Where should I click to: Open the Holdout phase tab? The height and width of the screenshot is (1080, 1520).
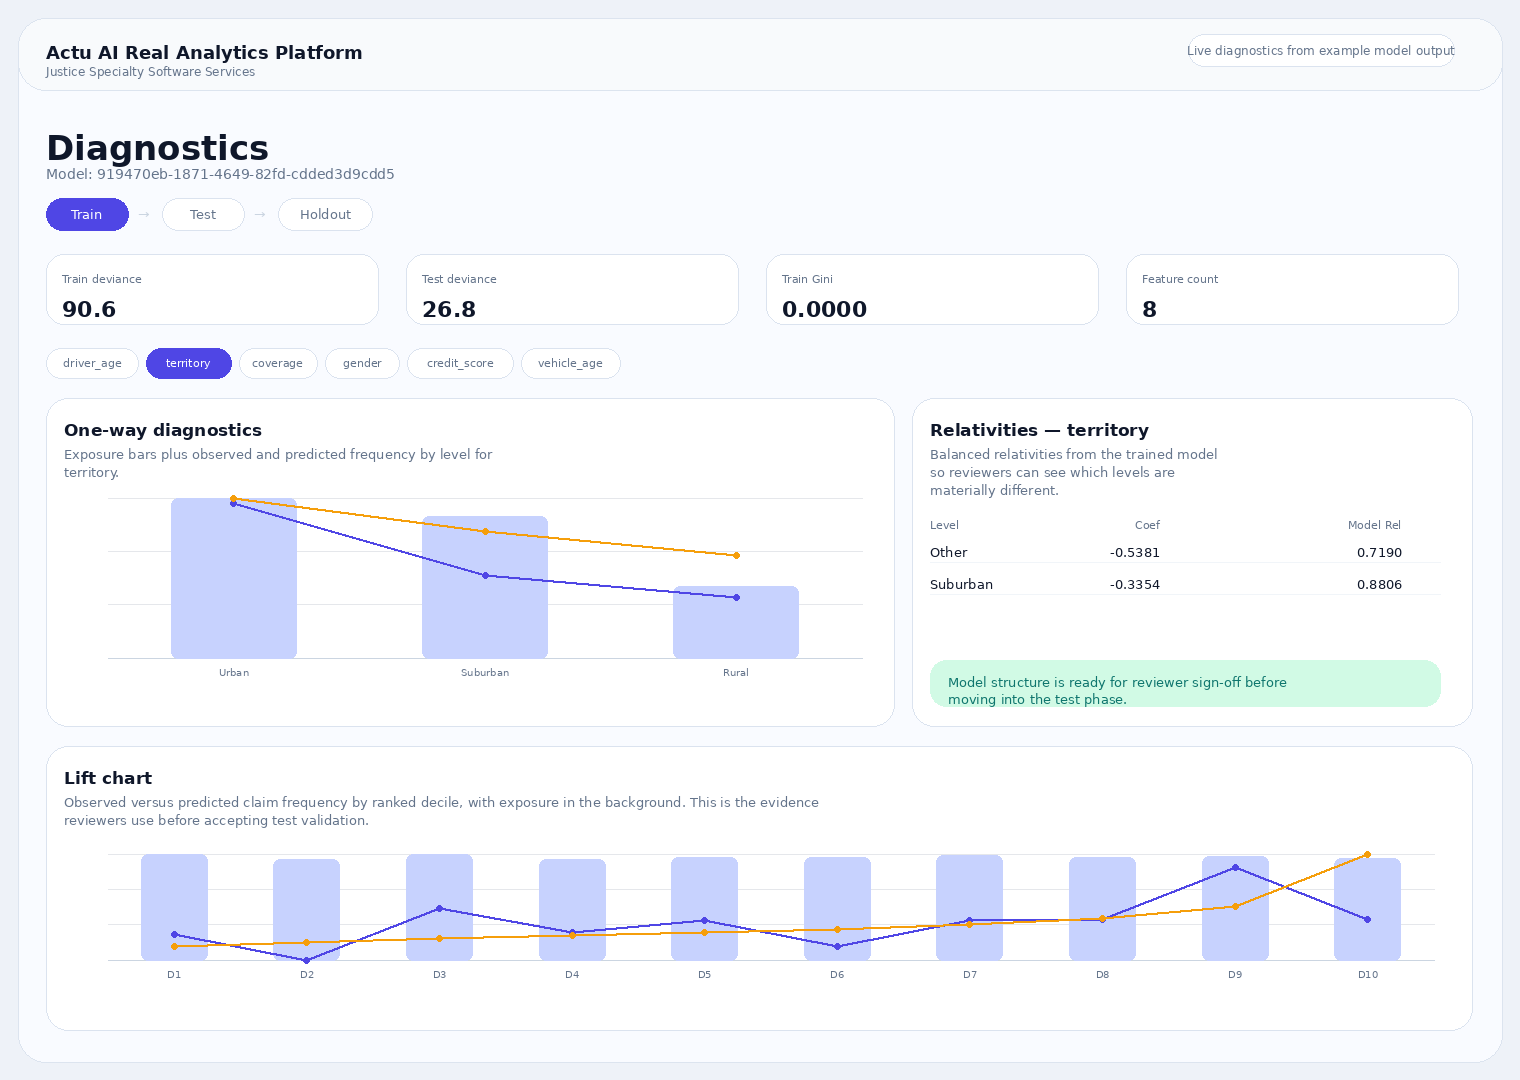[325, 214]
